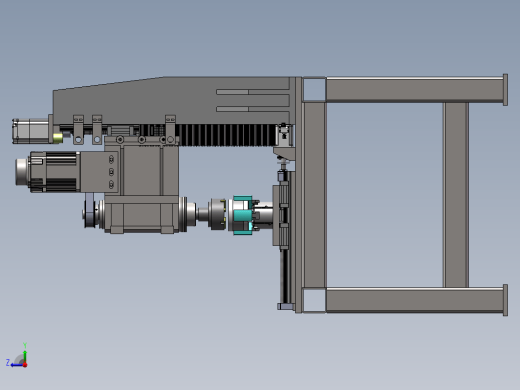Select the top-right beam end flange
520x390 pixels.
click(505, 90)
